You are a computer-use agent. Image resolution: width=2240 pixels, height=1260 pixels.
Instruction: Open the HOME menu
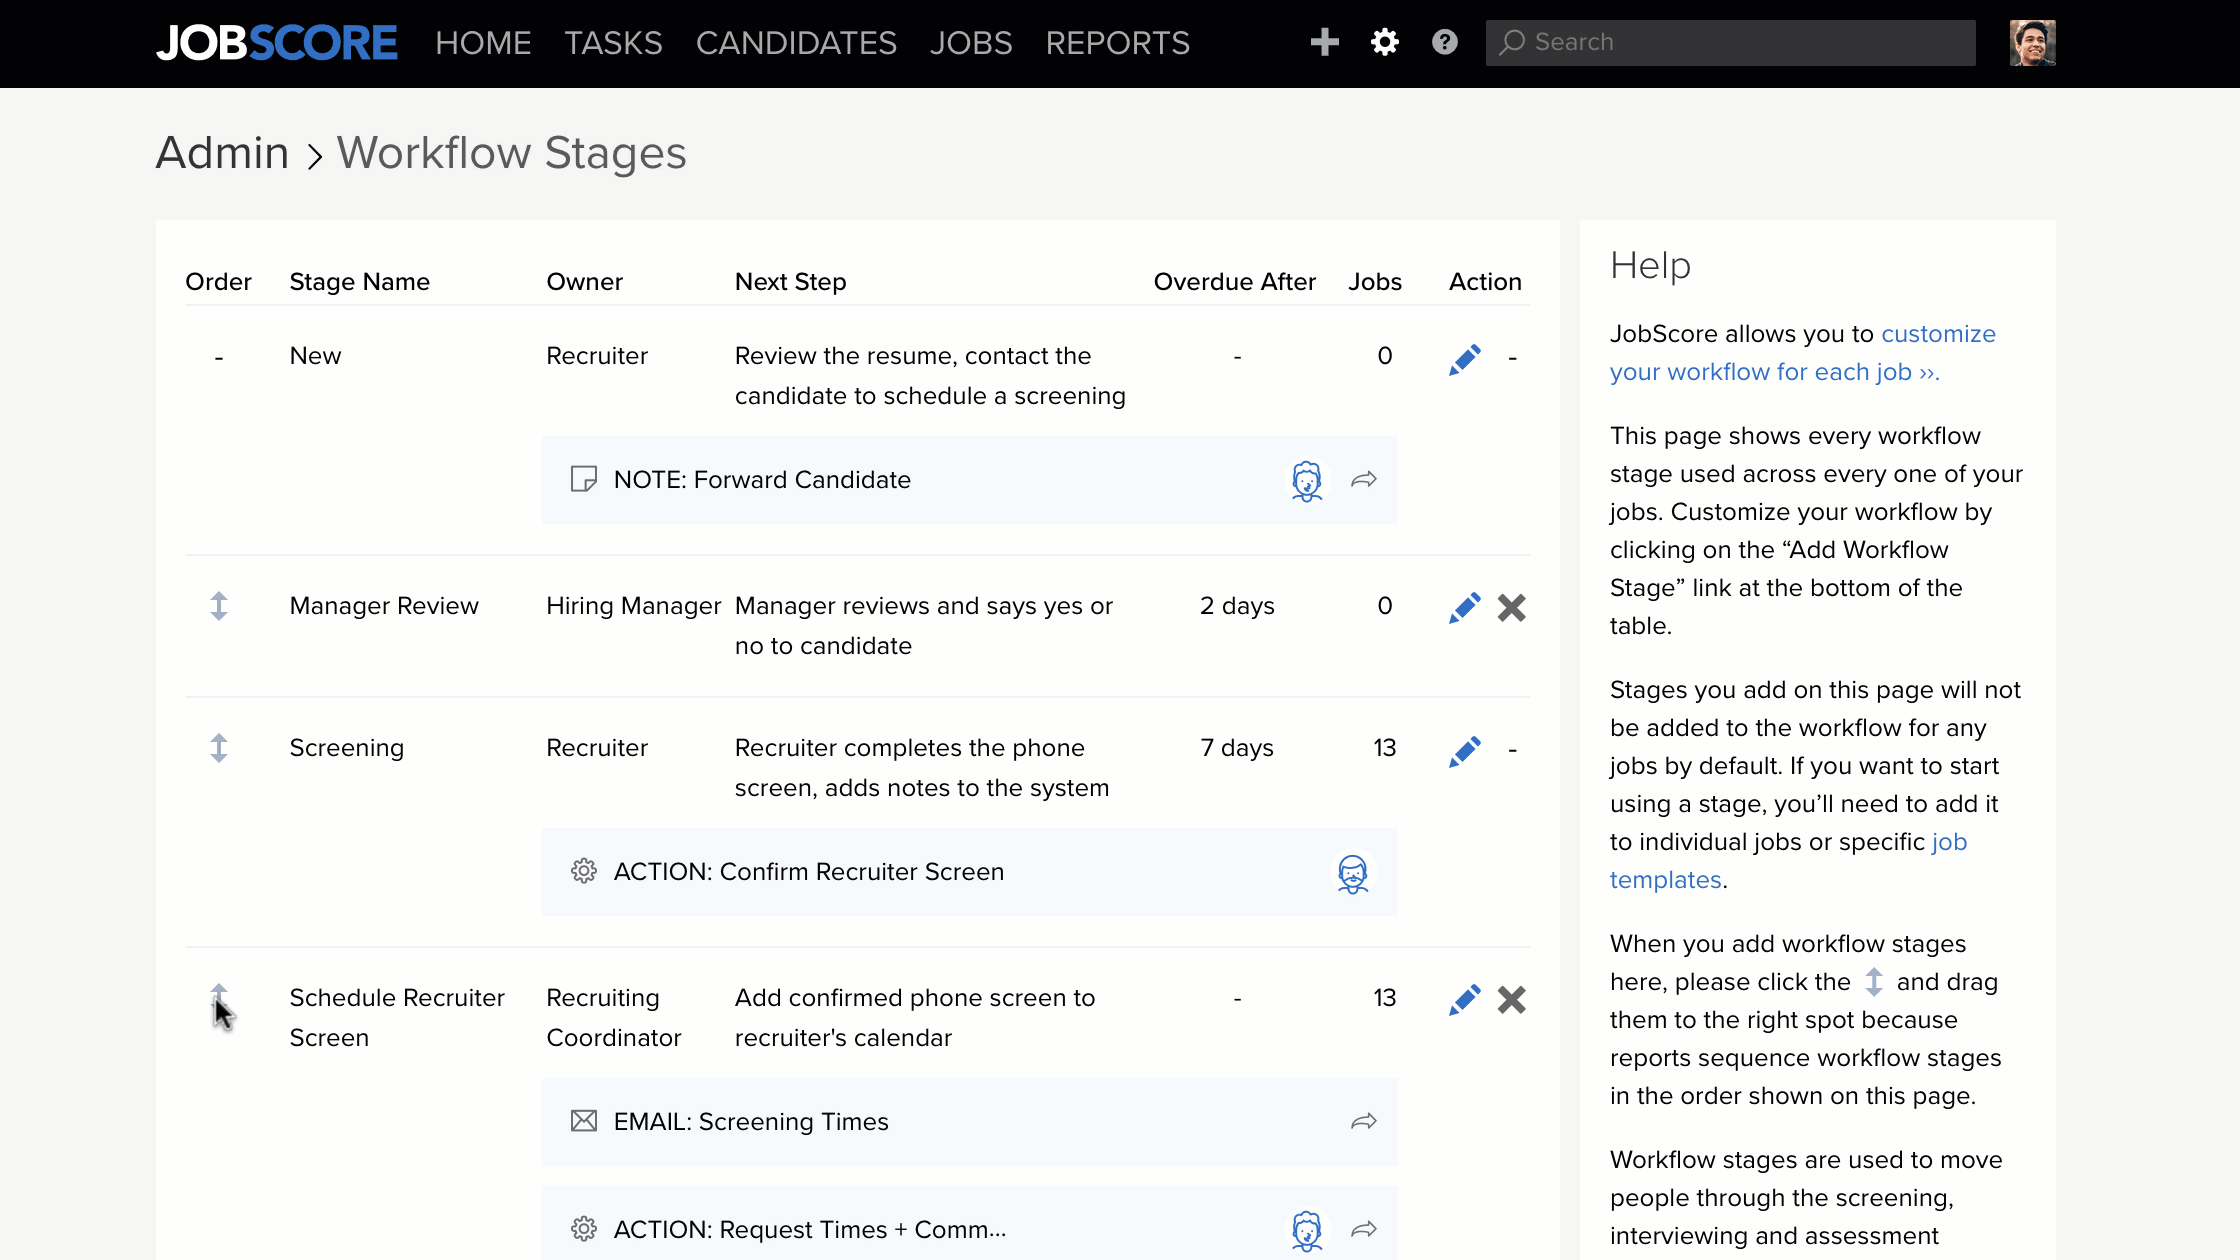483,43
